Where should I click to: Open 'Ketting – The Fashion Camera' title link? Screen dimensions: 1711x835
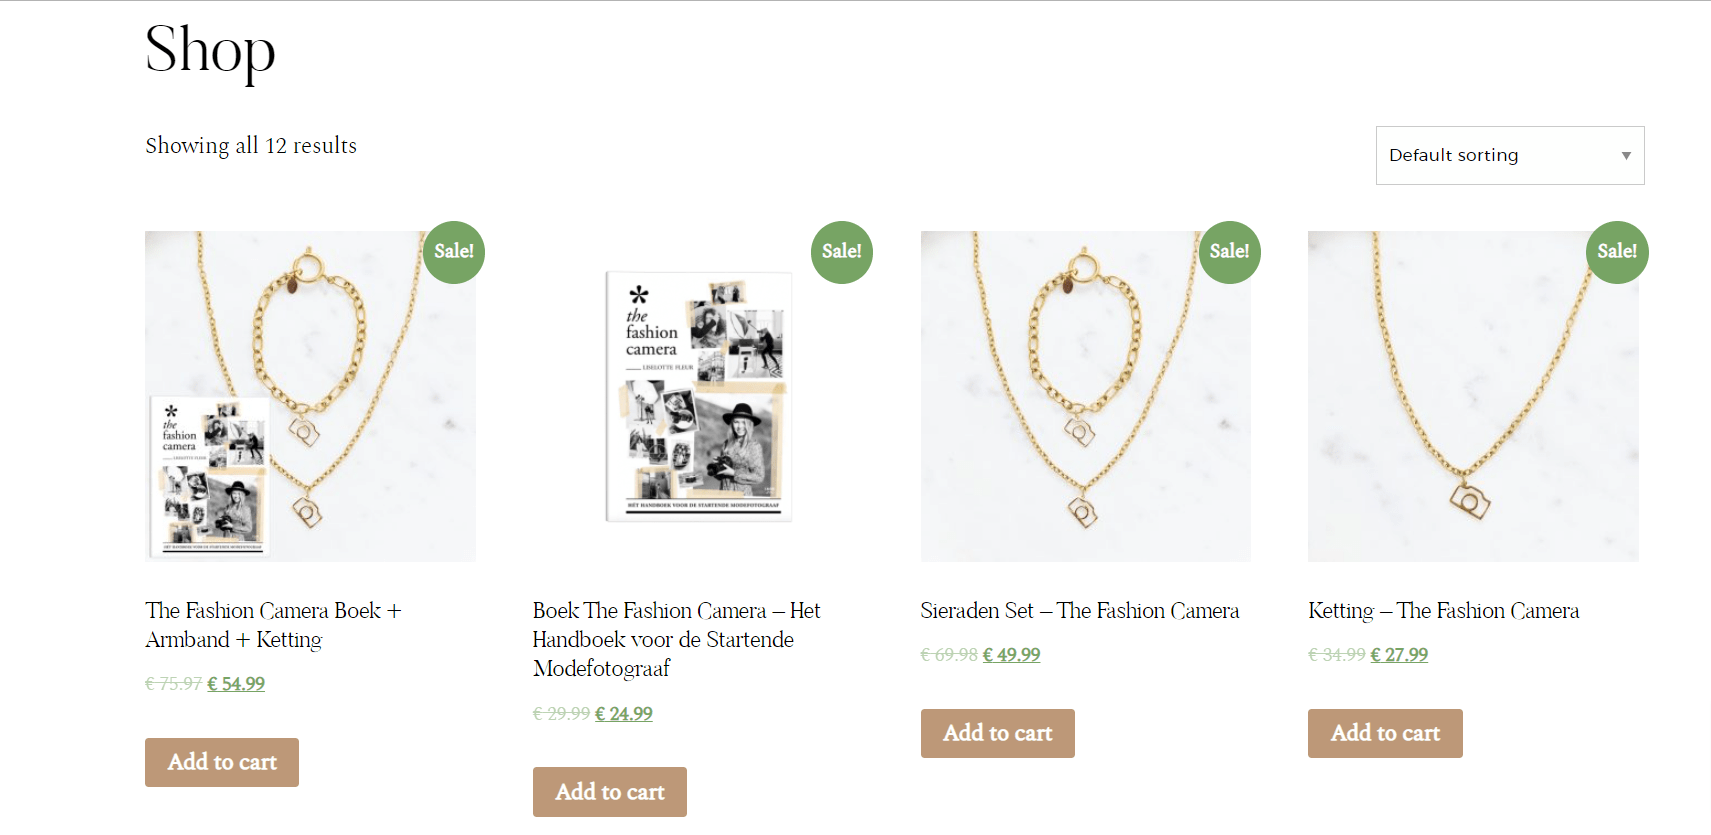pos(1443,611)
